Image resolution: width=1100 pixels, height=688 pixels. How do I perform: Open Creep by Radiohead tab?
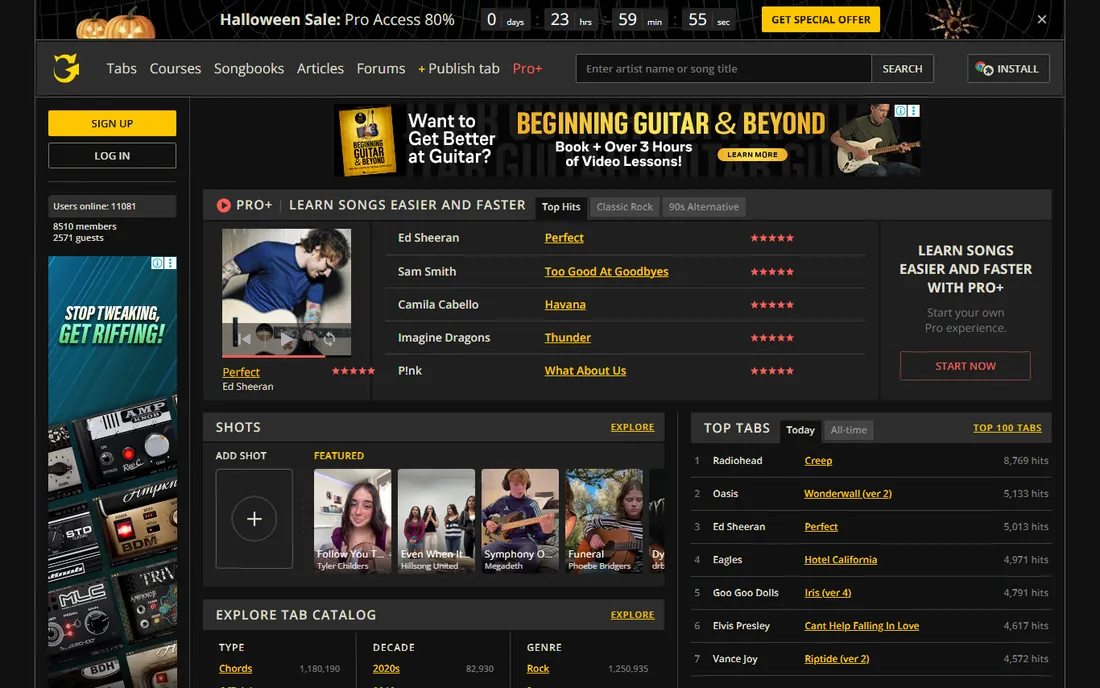pos(818,461)
